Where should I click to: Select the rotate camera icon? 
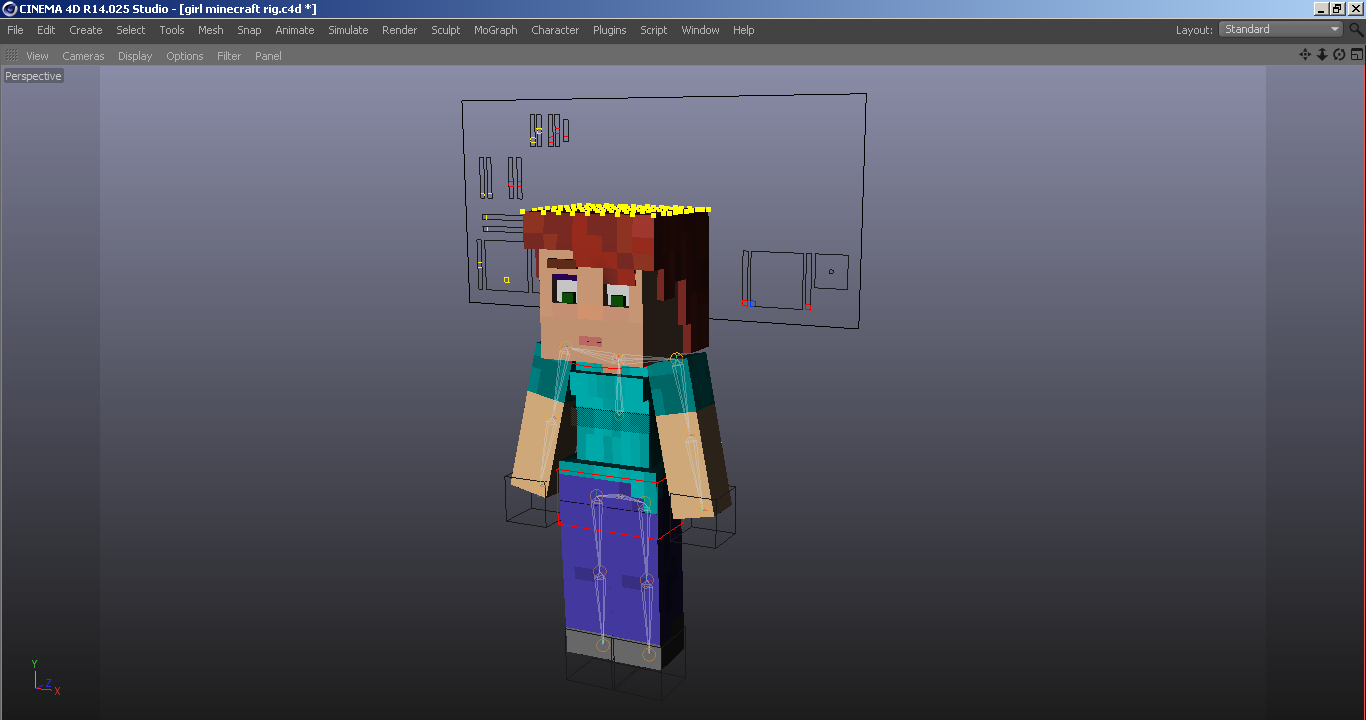coord(1339,54)
